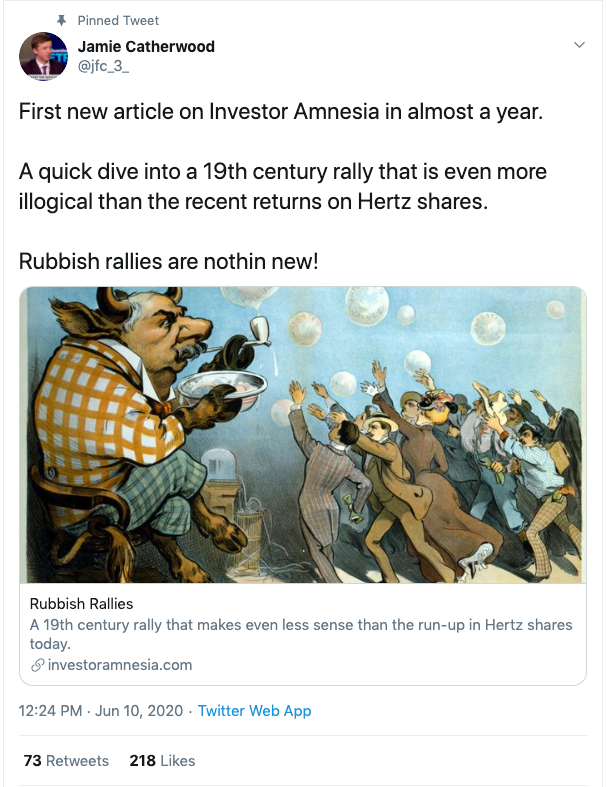Open the bull blowing bubbles cartoon image
This screenshot has height=787, width=607.
point(303,435)
